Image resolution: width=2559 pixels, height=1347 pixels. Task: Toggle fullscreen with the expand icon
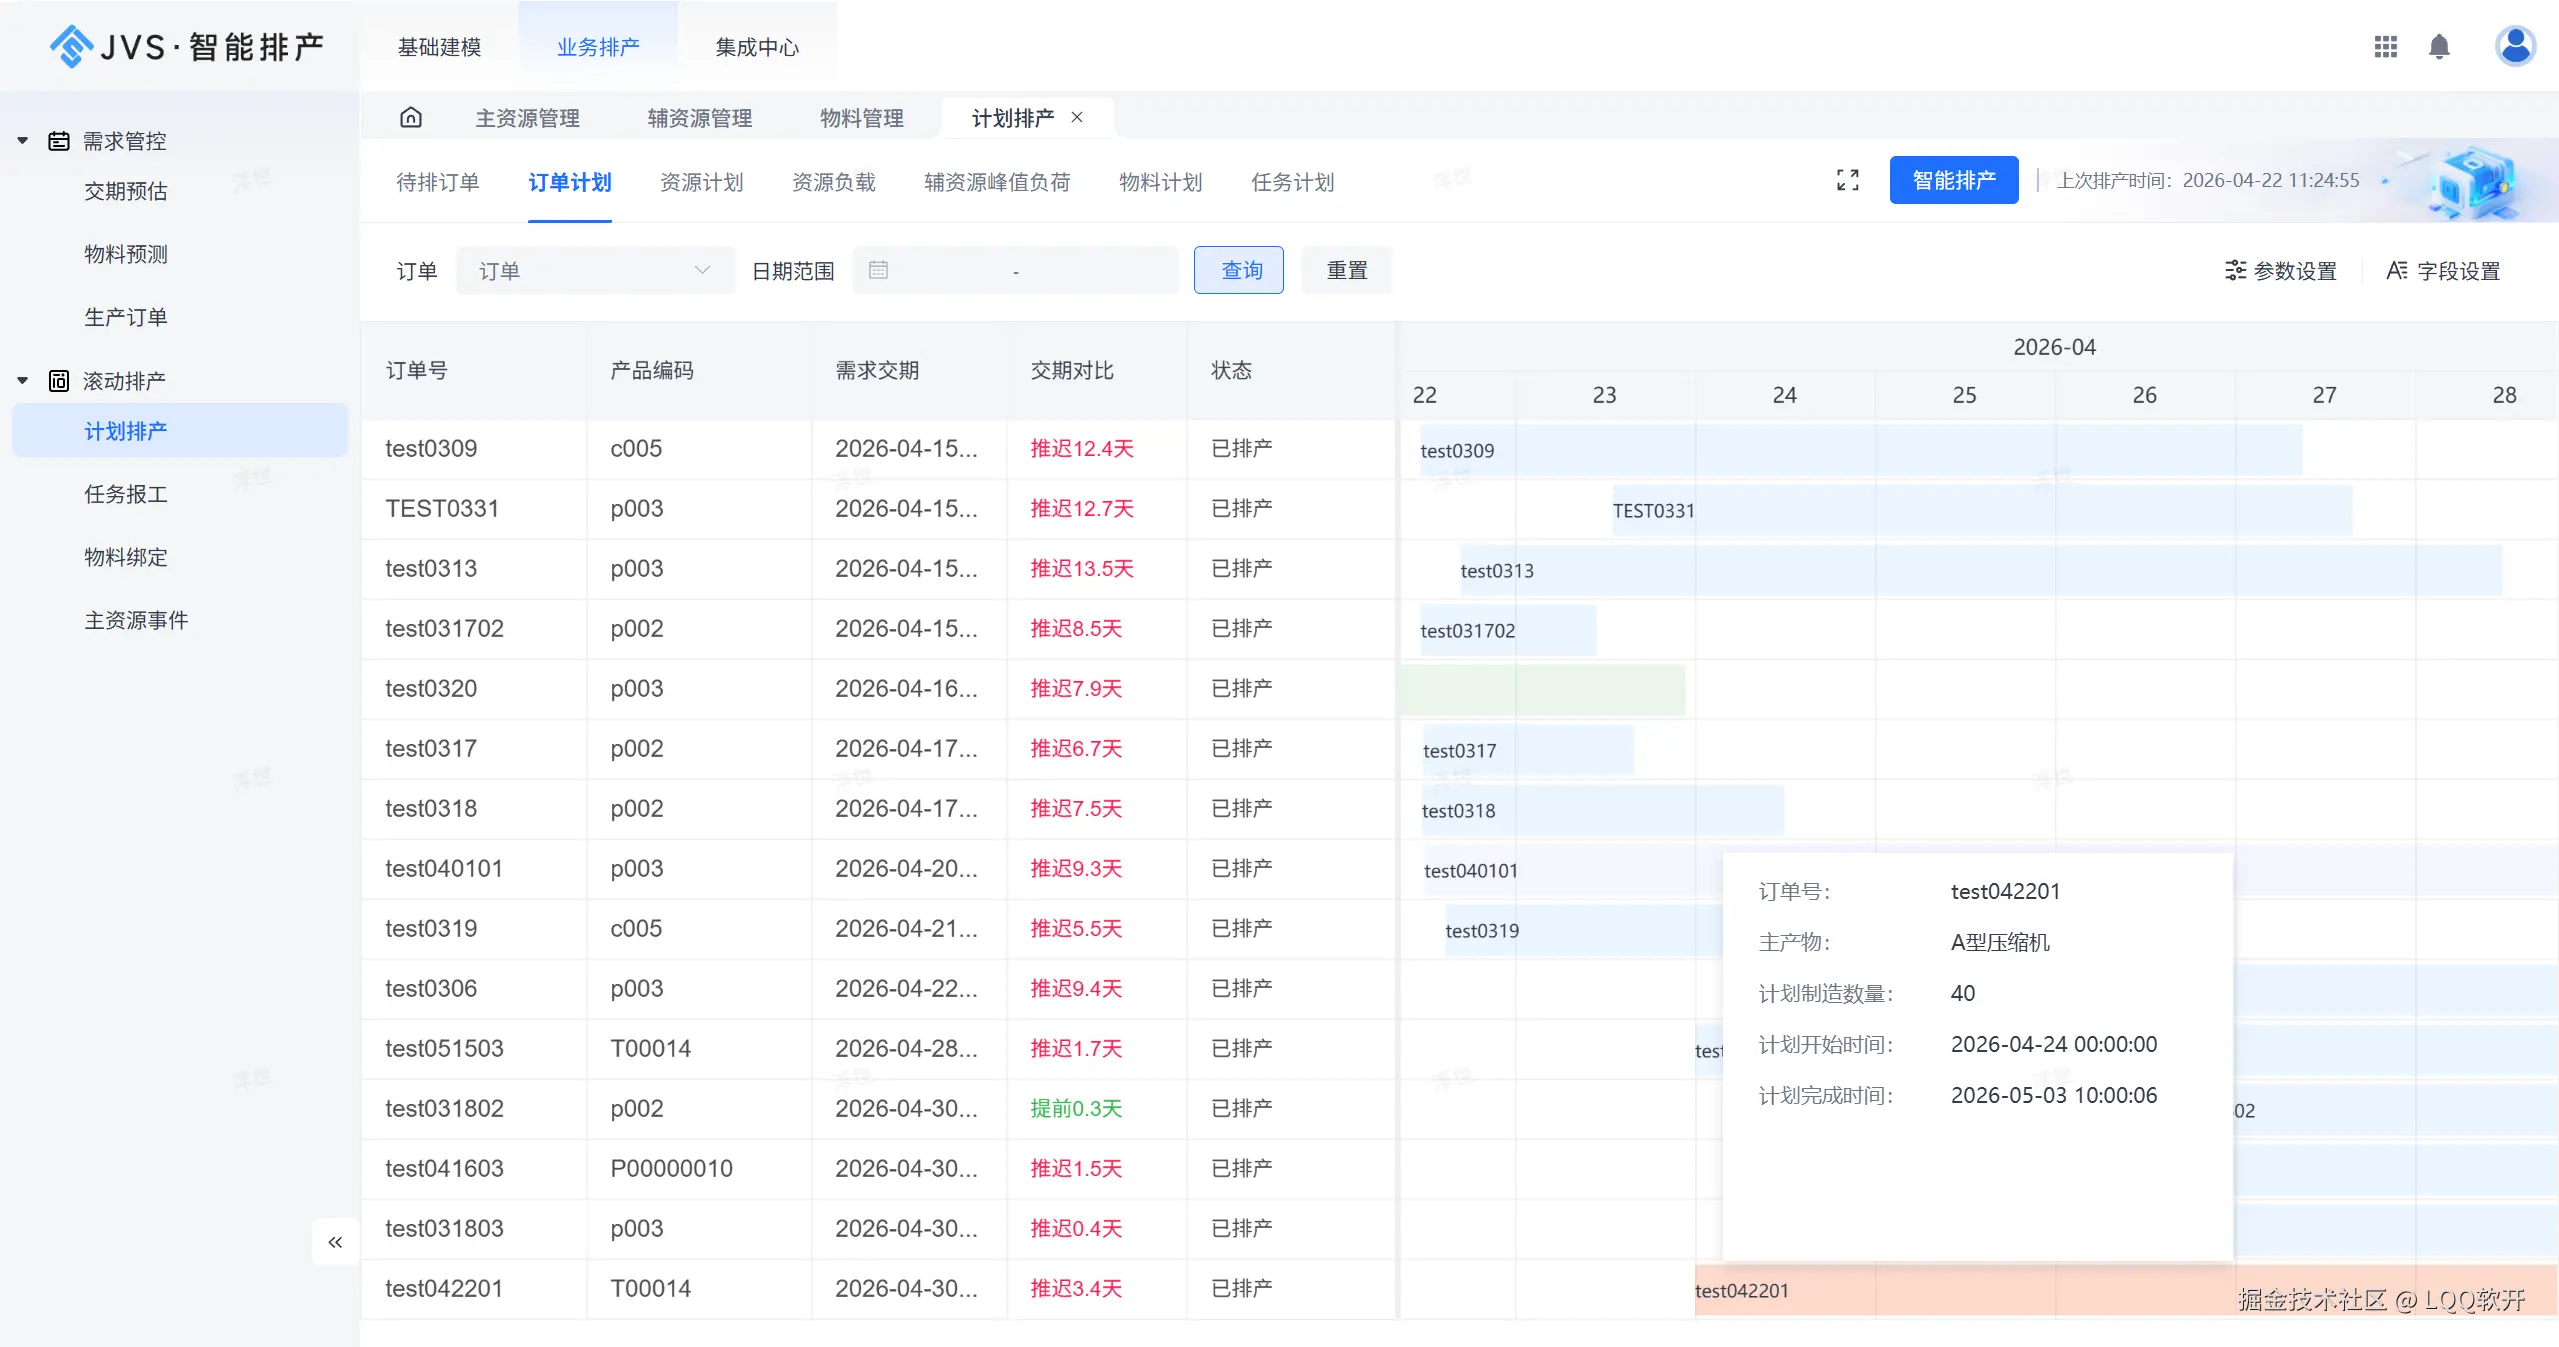click(1847, 180)
